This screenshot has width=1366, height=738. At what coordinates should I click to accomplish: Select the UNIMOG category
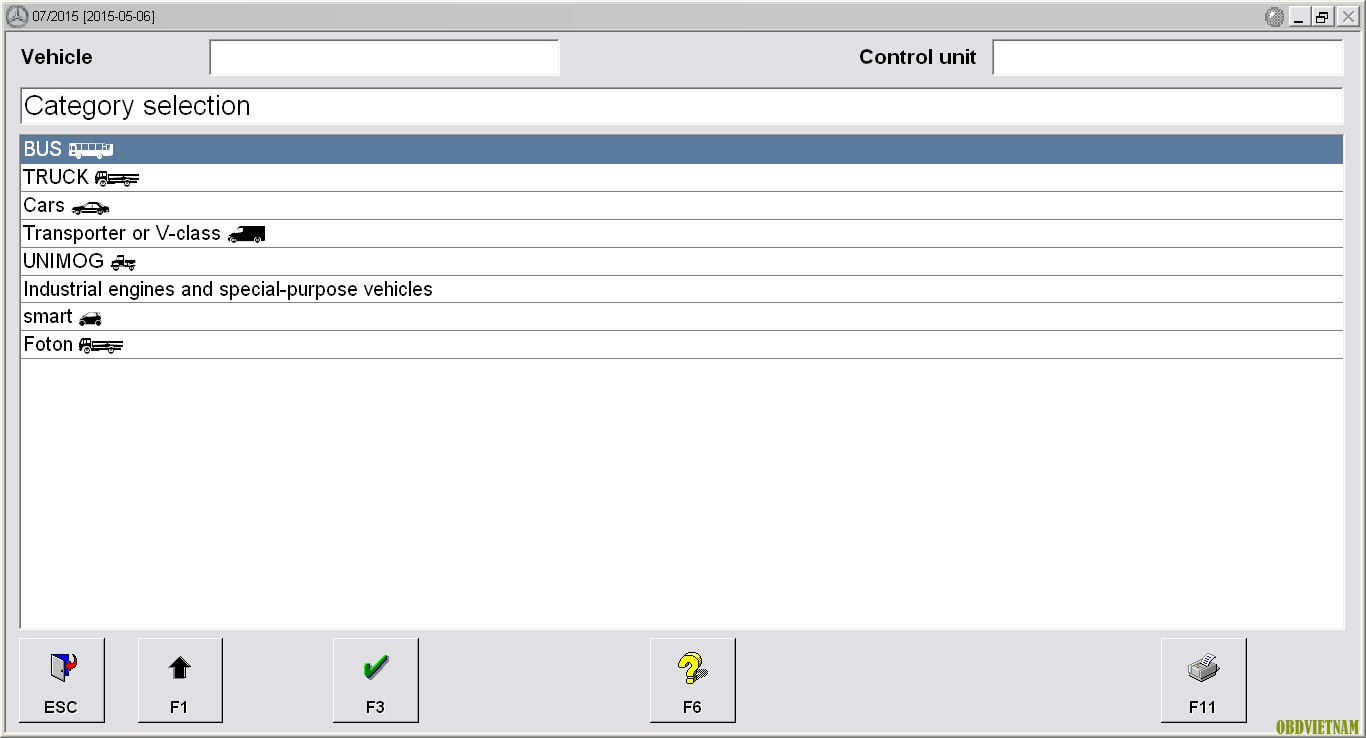click(681, 262)
